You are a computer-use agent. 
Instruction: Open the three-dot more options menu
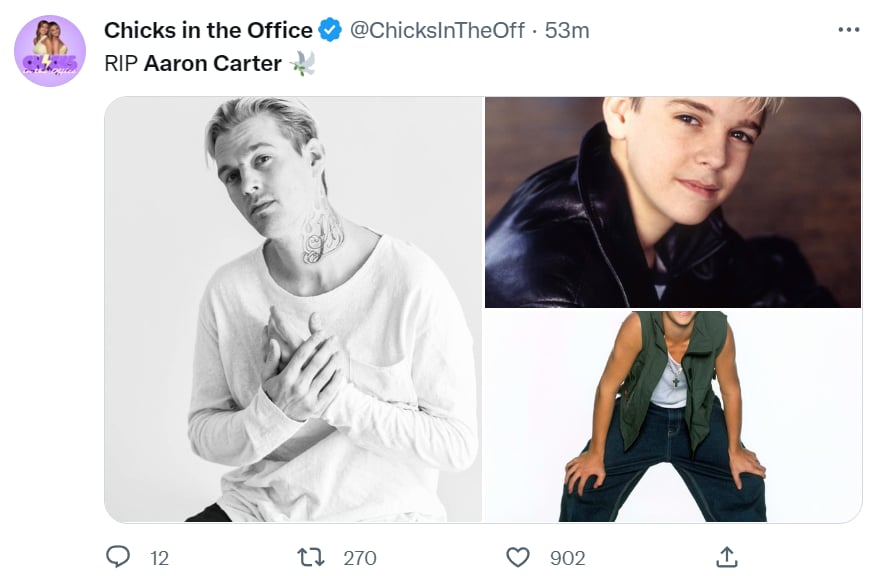point(848,30)
